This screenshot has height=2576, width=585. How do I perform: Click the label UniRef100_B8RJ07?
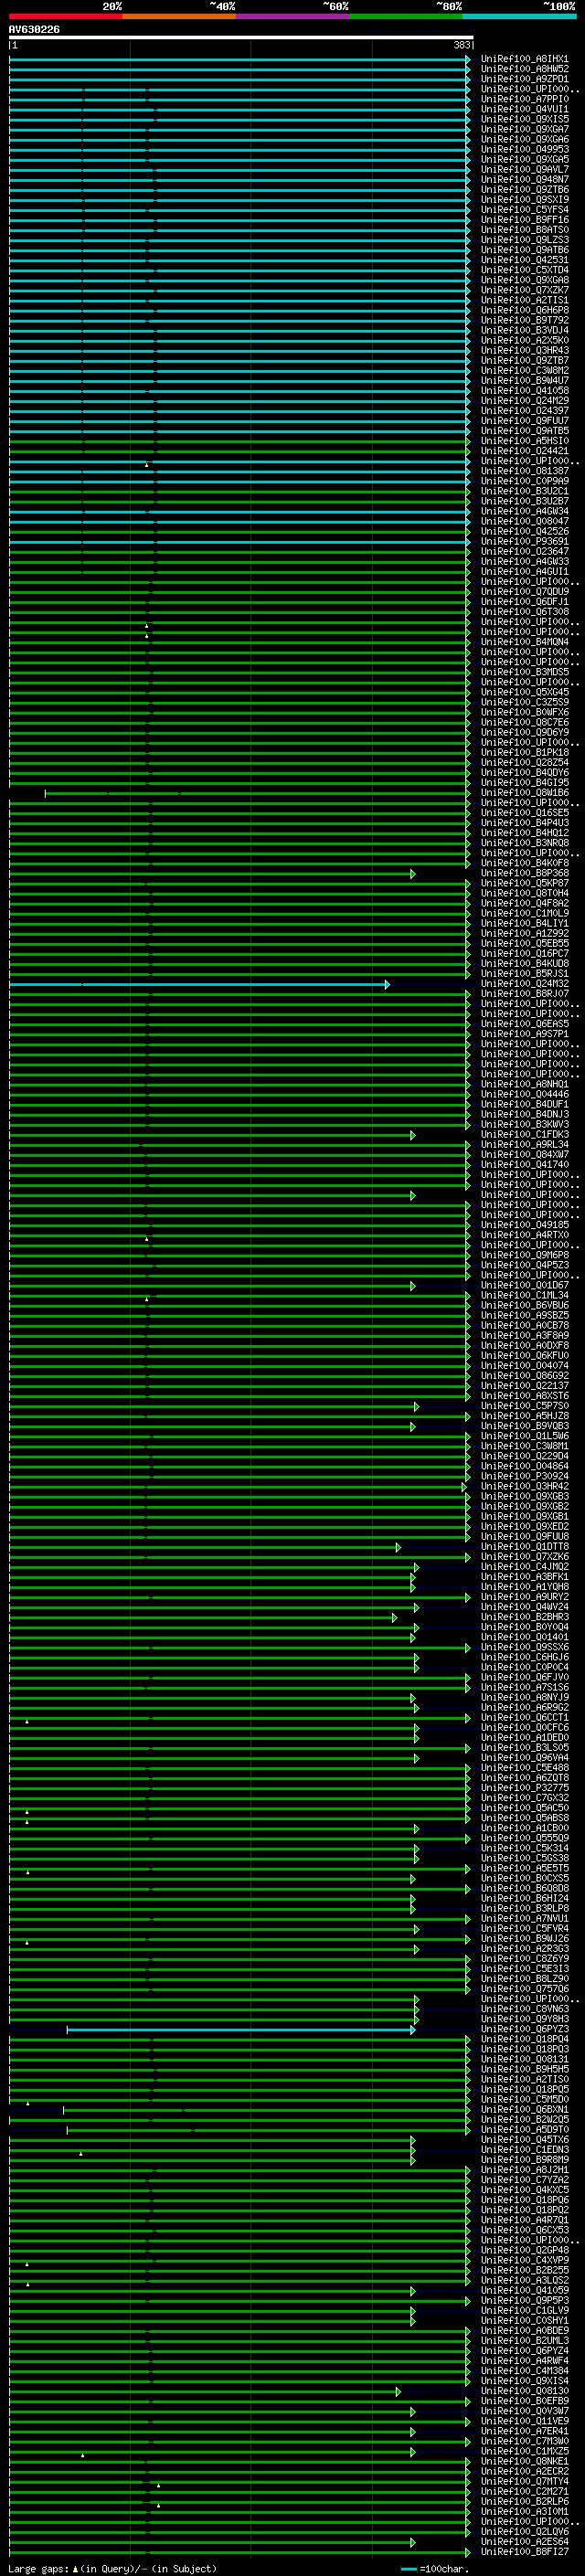click(x=524, y=994)
